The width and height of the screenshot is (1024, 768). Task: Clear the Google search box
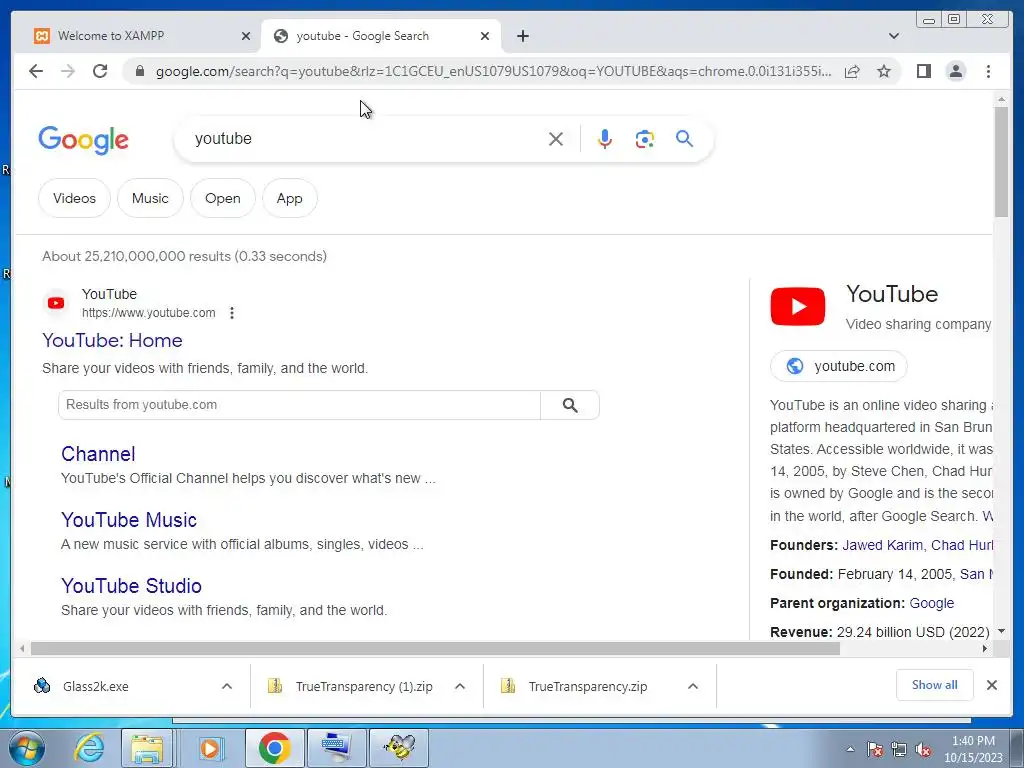[x=556, y=139]
